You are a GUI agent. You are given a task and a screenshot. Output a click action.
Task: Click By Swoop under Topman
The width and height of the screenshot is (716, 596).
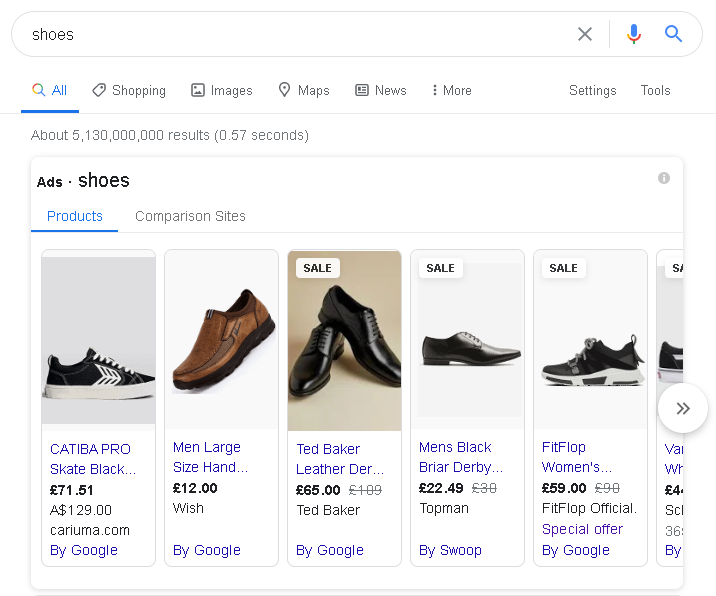coord(450,550)
